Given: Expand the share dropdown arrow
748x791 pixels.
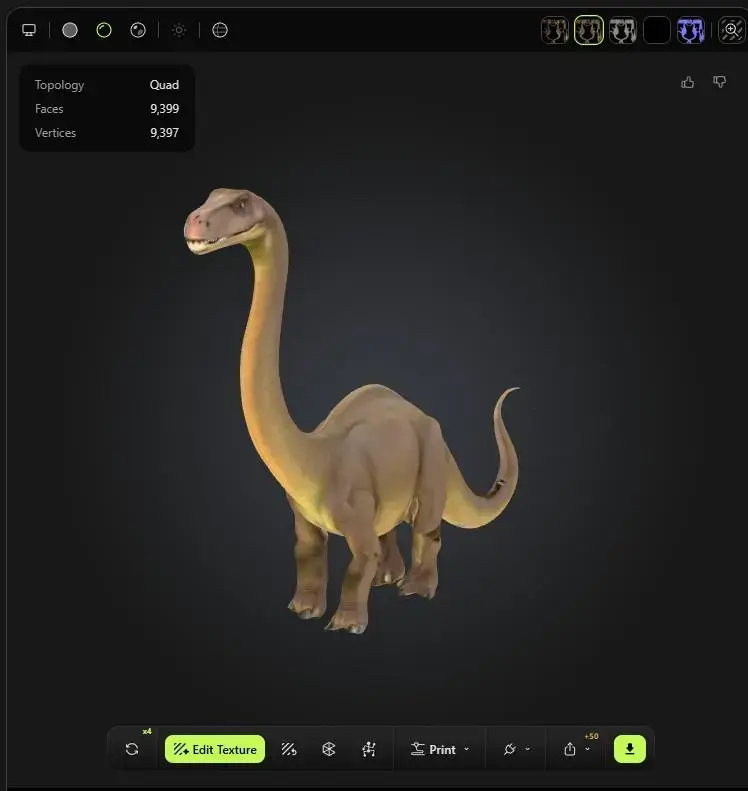Looking at the screenshot, I should [587, 749].
